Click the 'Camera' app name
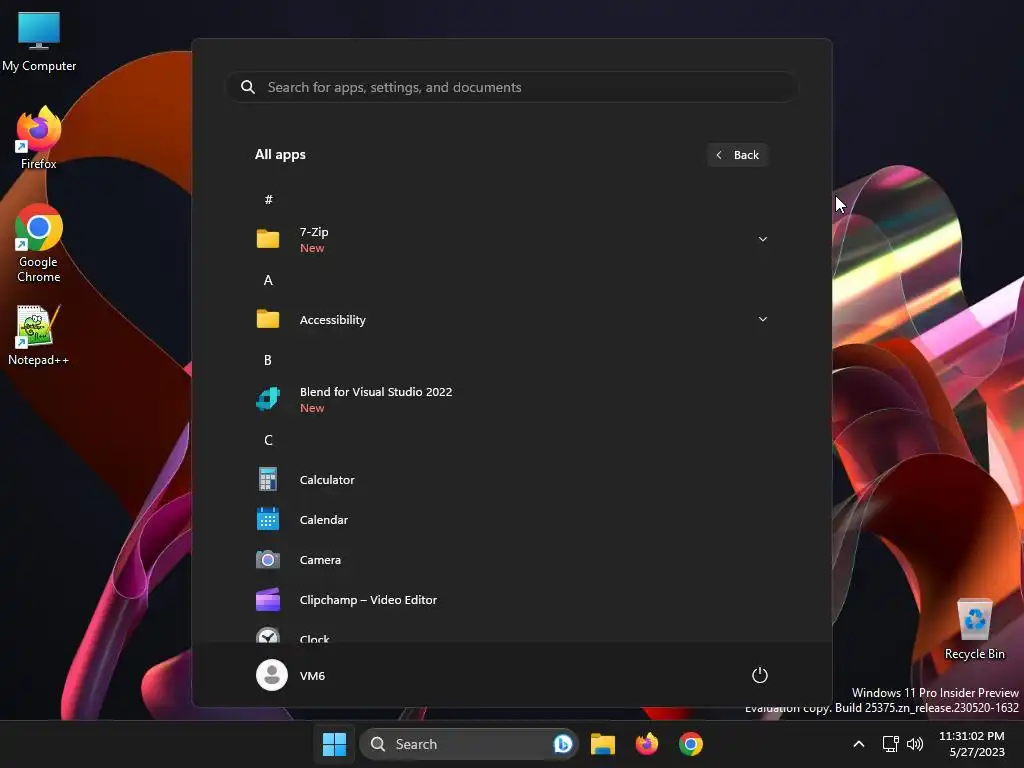Image resolution: width=1024 pixels, height=768 pixels. point(320,560)
